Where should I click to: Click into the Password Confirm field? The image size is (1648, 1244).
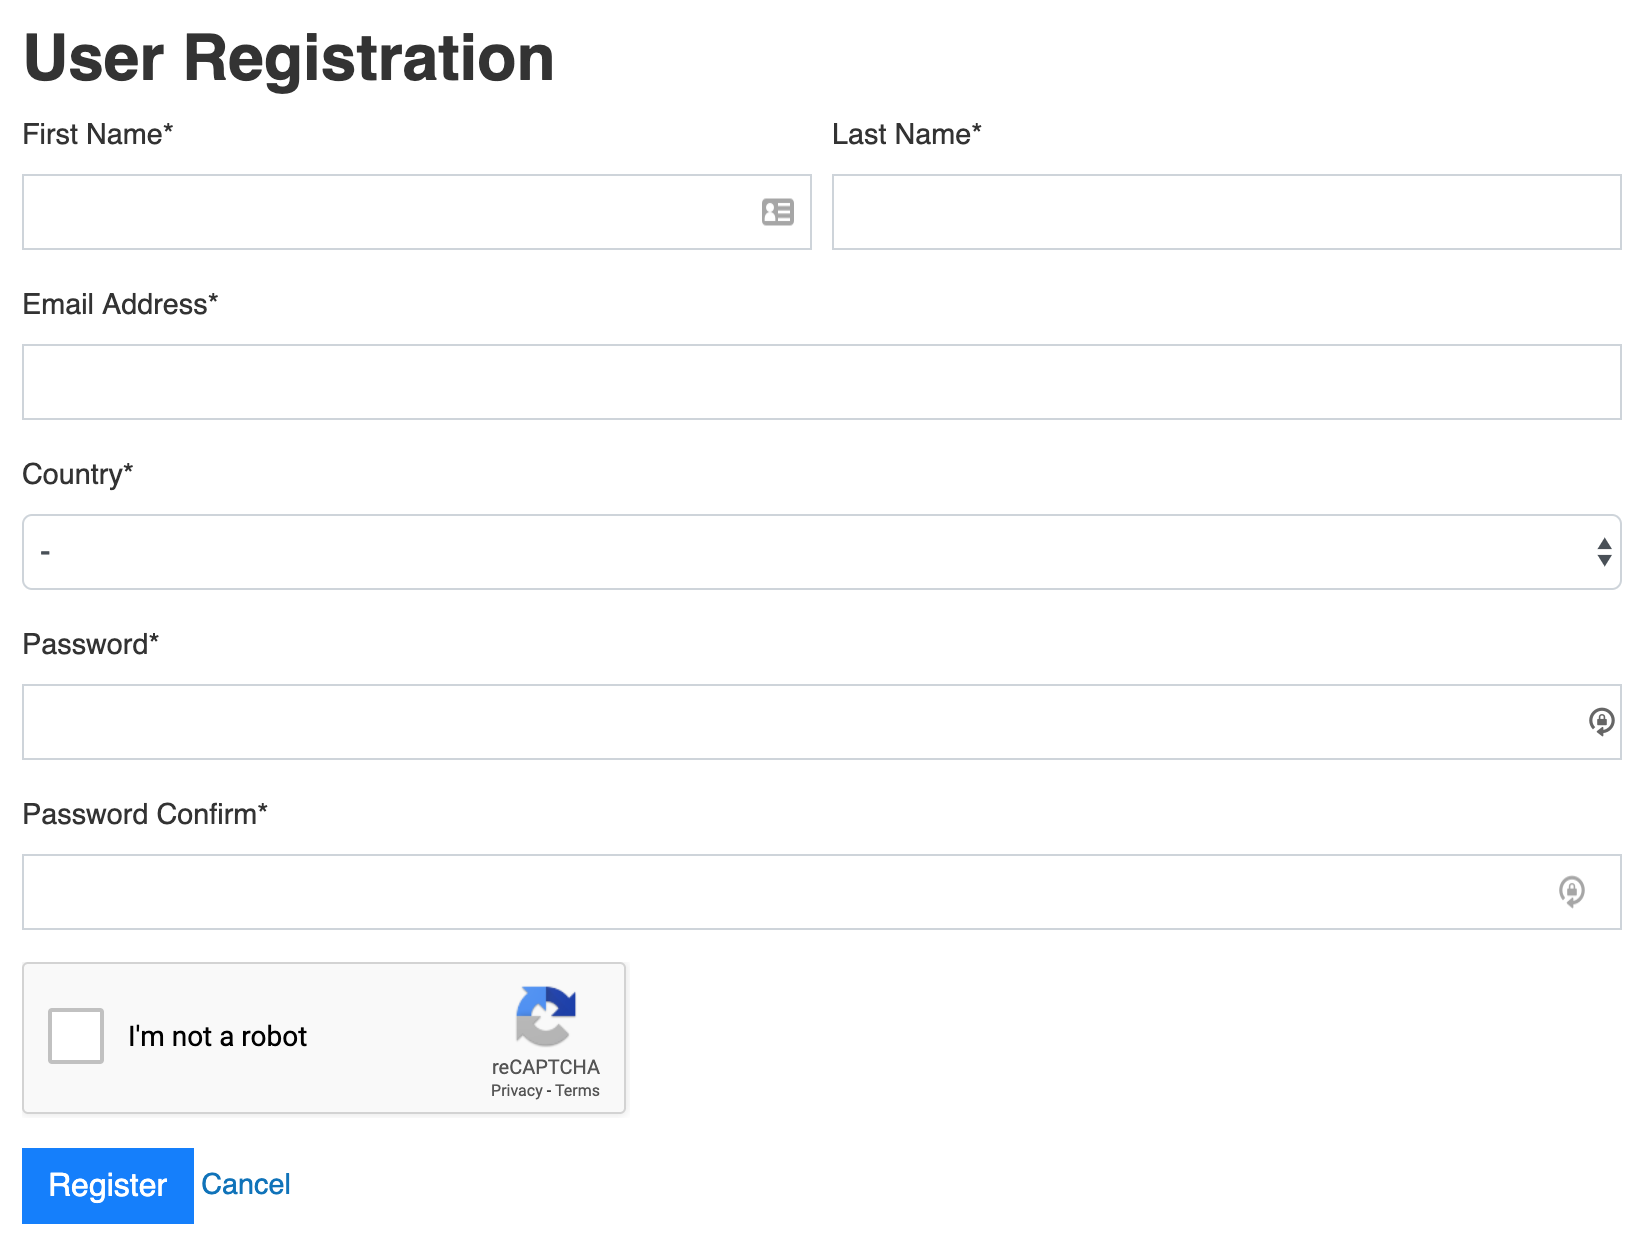click(x=822, y=892)
